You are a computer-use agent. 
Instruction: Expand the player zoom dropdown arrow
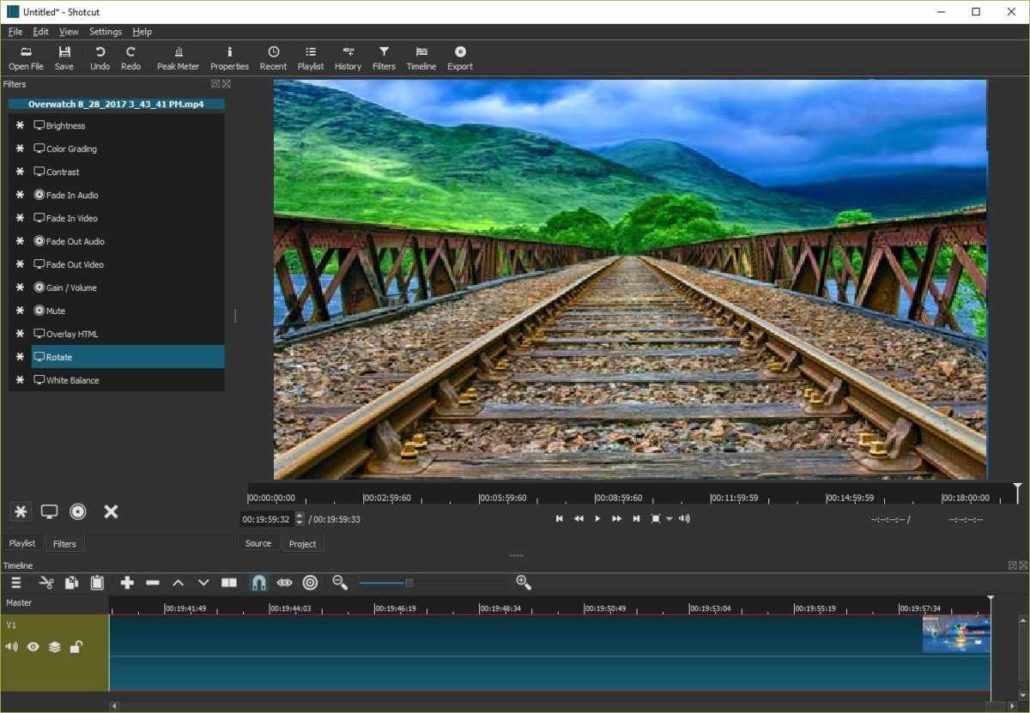[669, 519]
